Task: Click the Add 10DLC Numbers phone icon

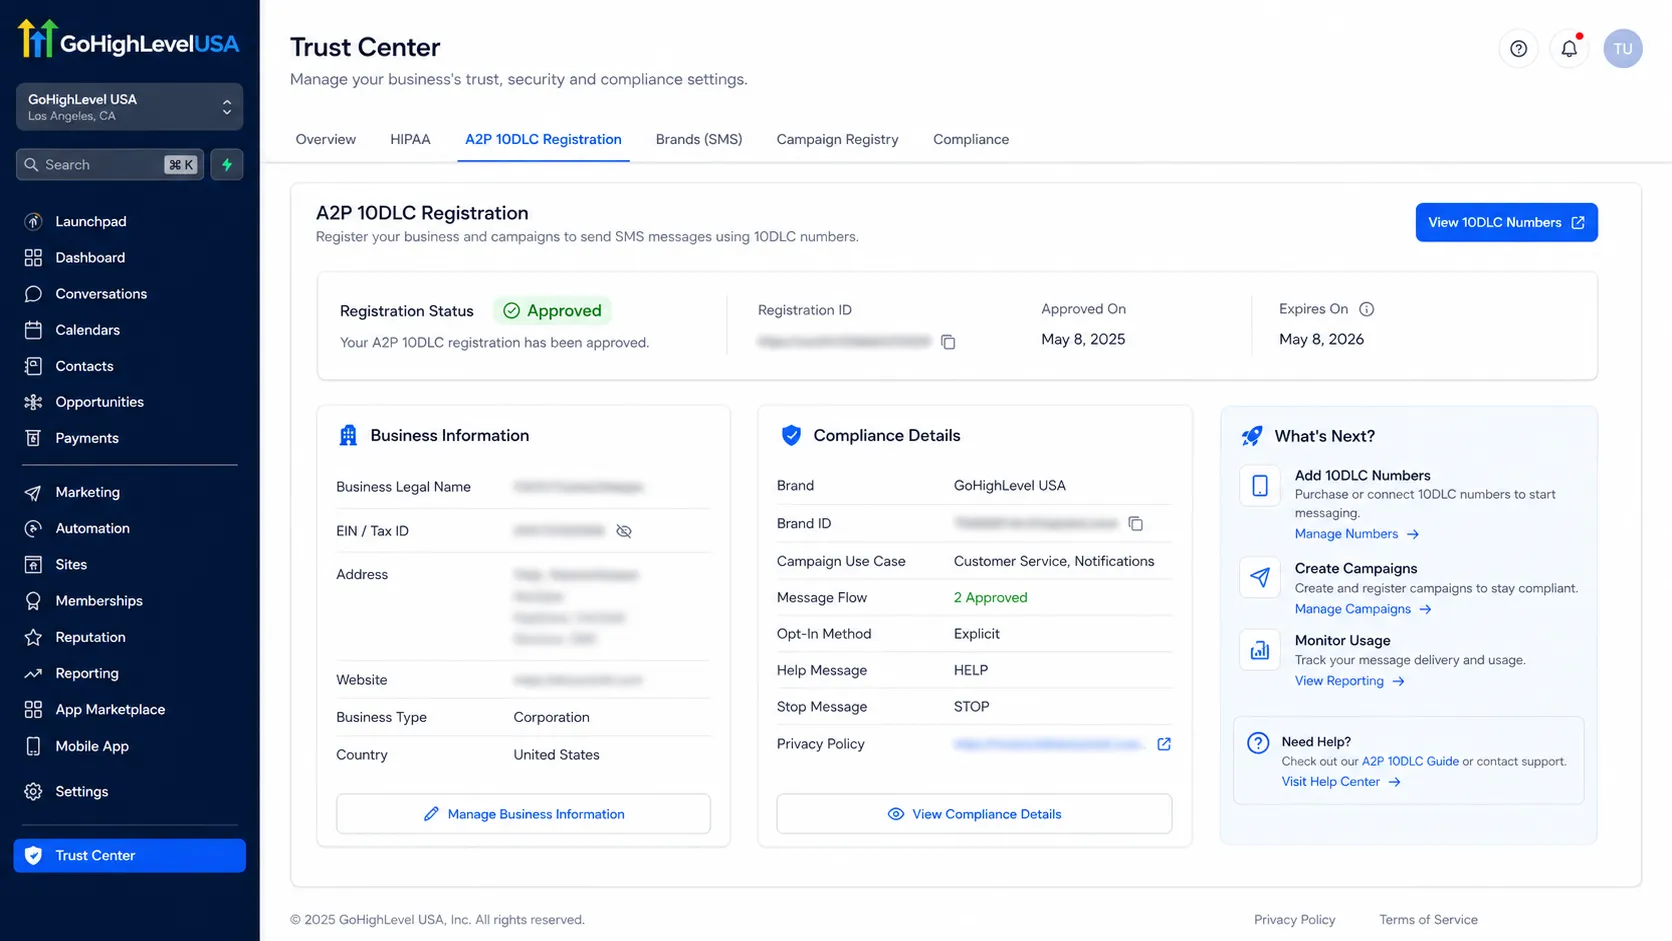Action: pos(1260,486)
